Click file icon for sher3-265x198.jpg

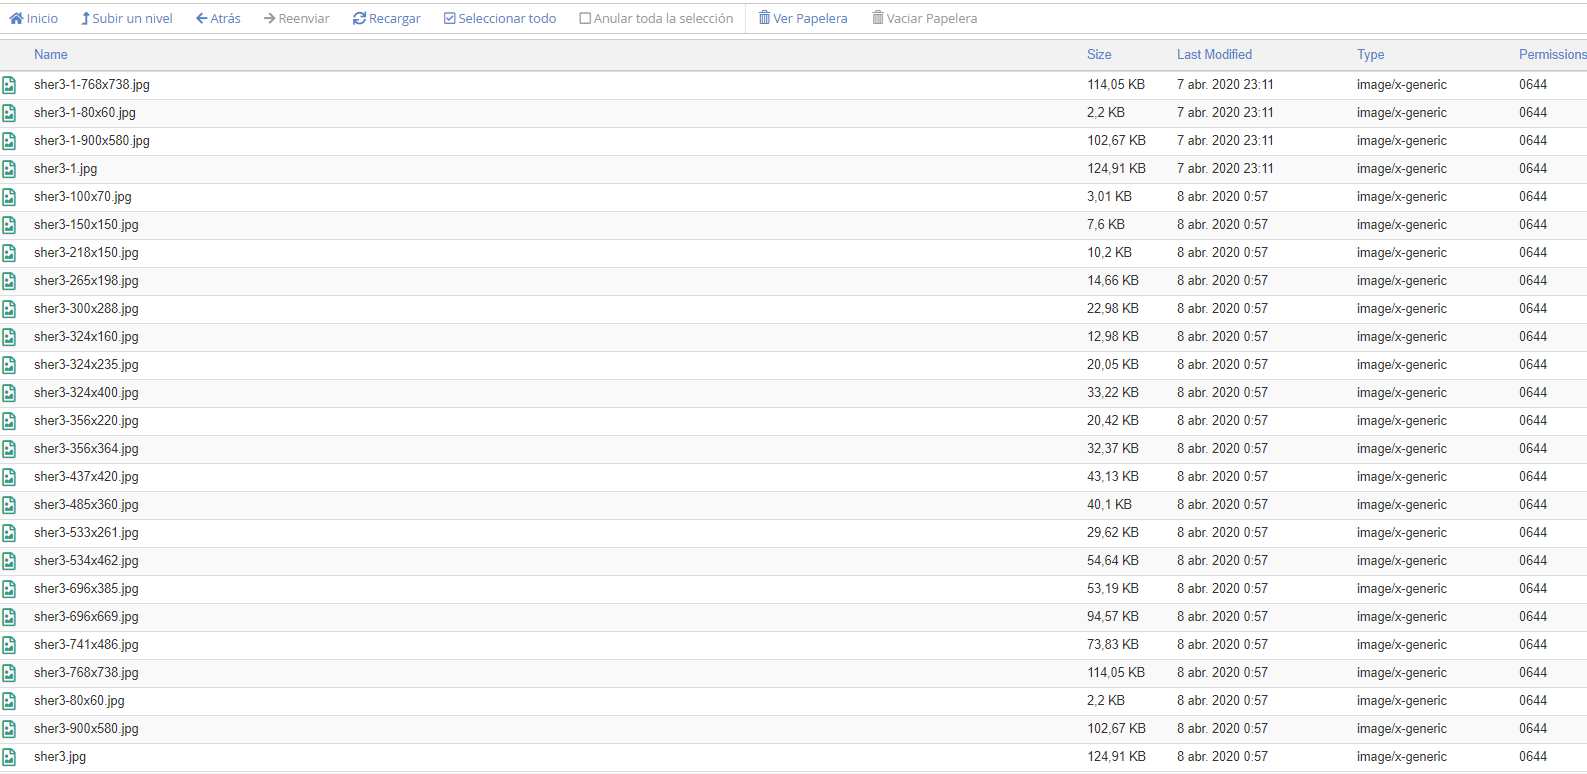coord(9,281)
